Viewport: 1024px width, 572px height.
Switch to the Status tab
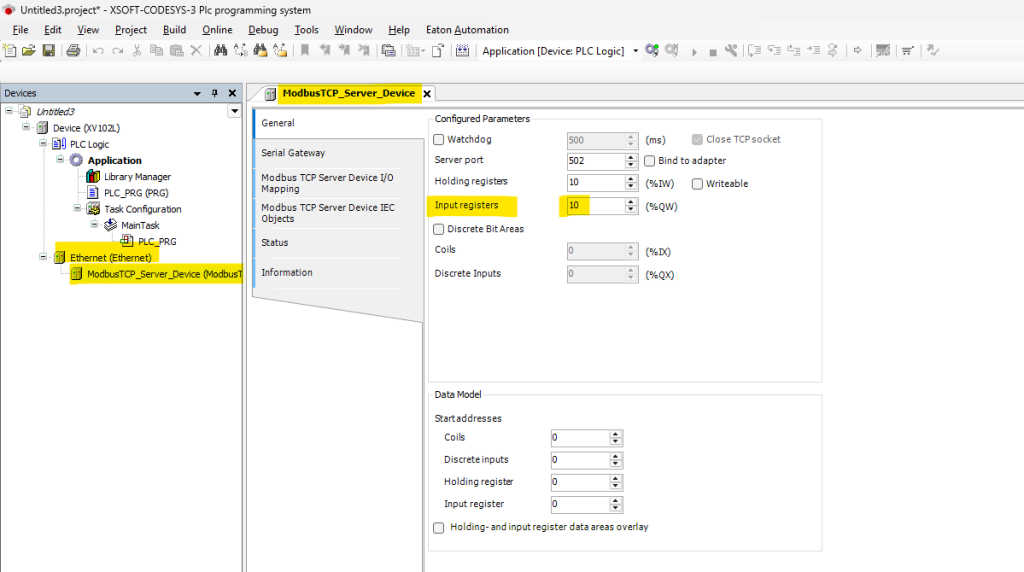(x=275, y=242)
